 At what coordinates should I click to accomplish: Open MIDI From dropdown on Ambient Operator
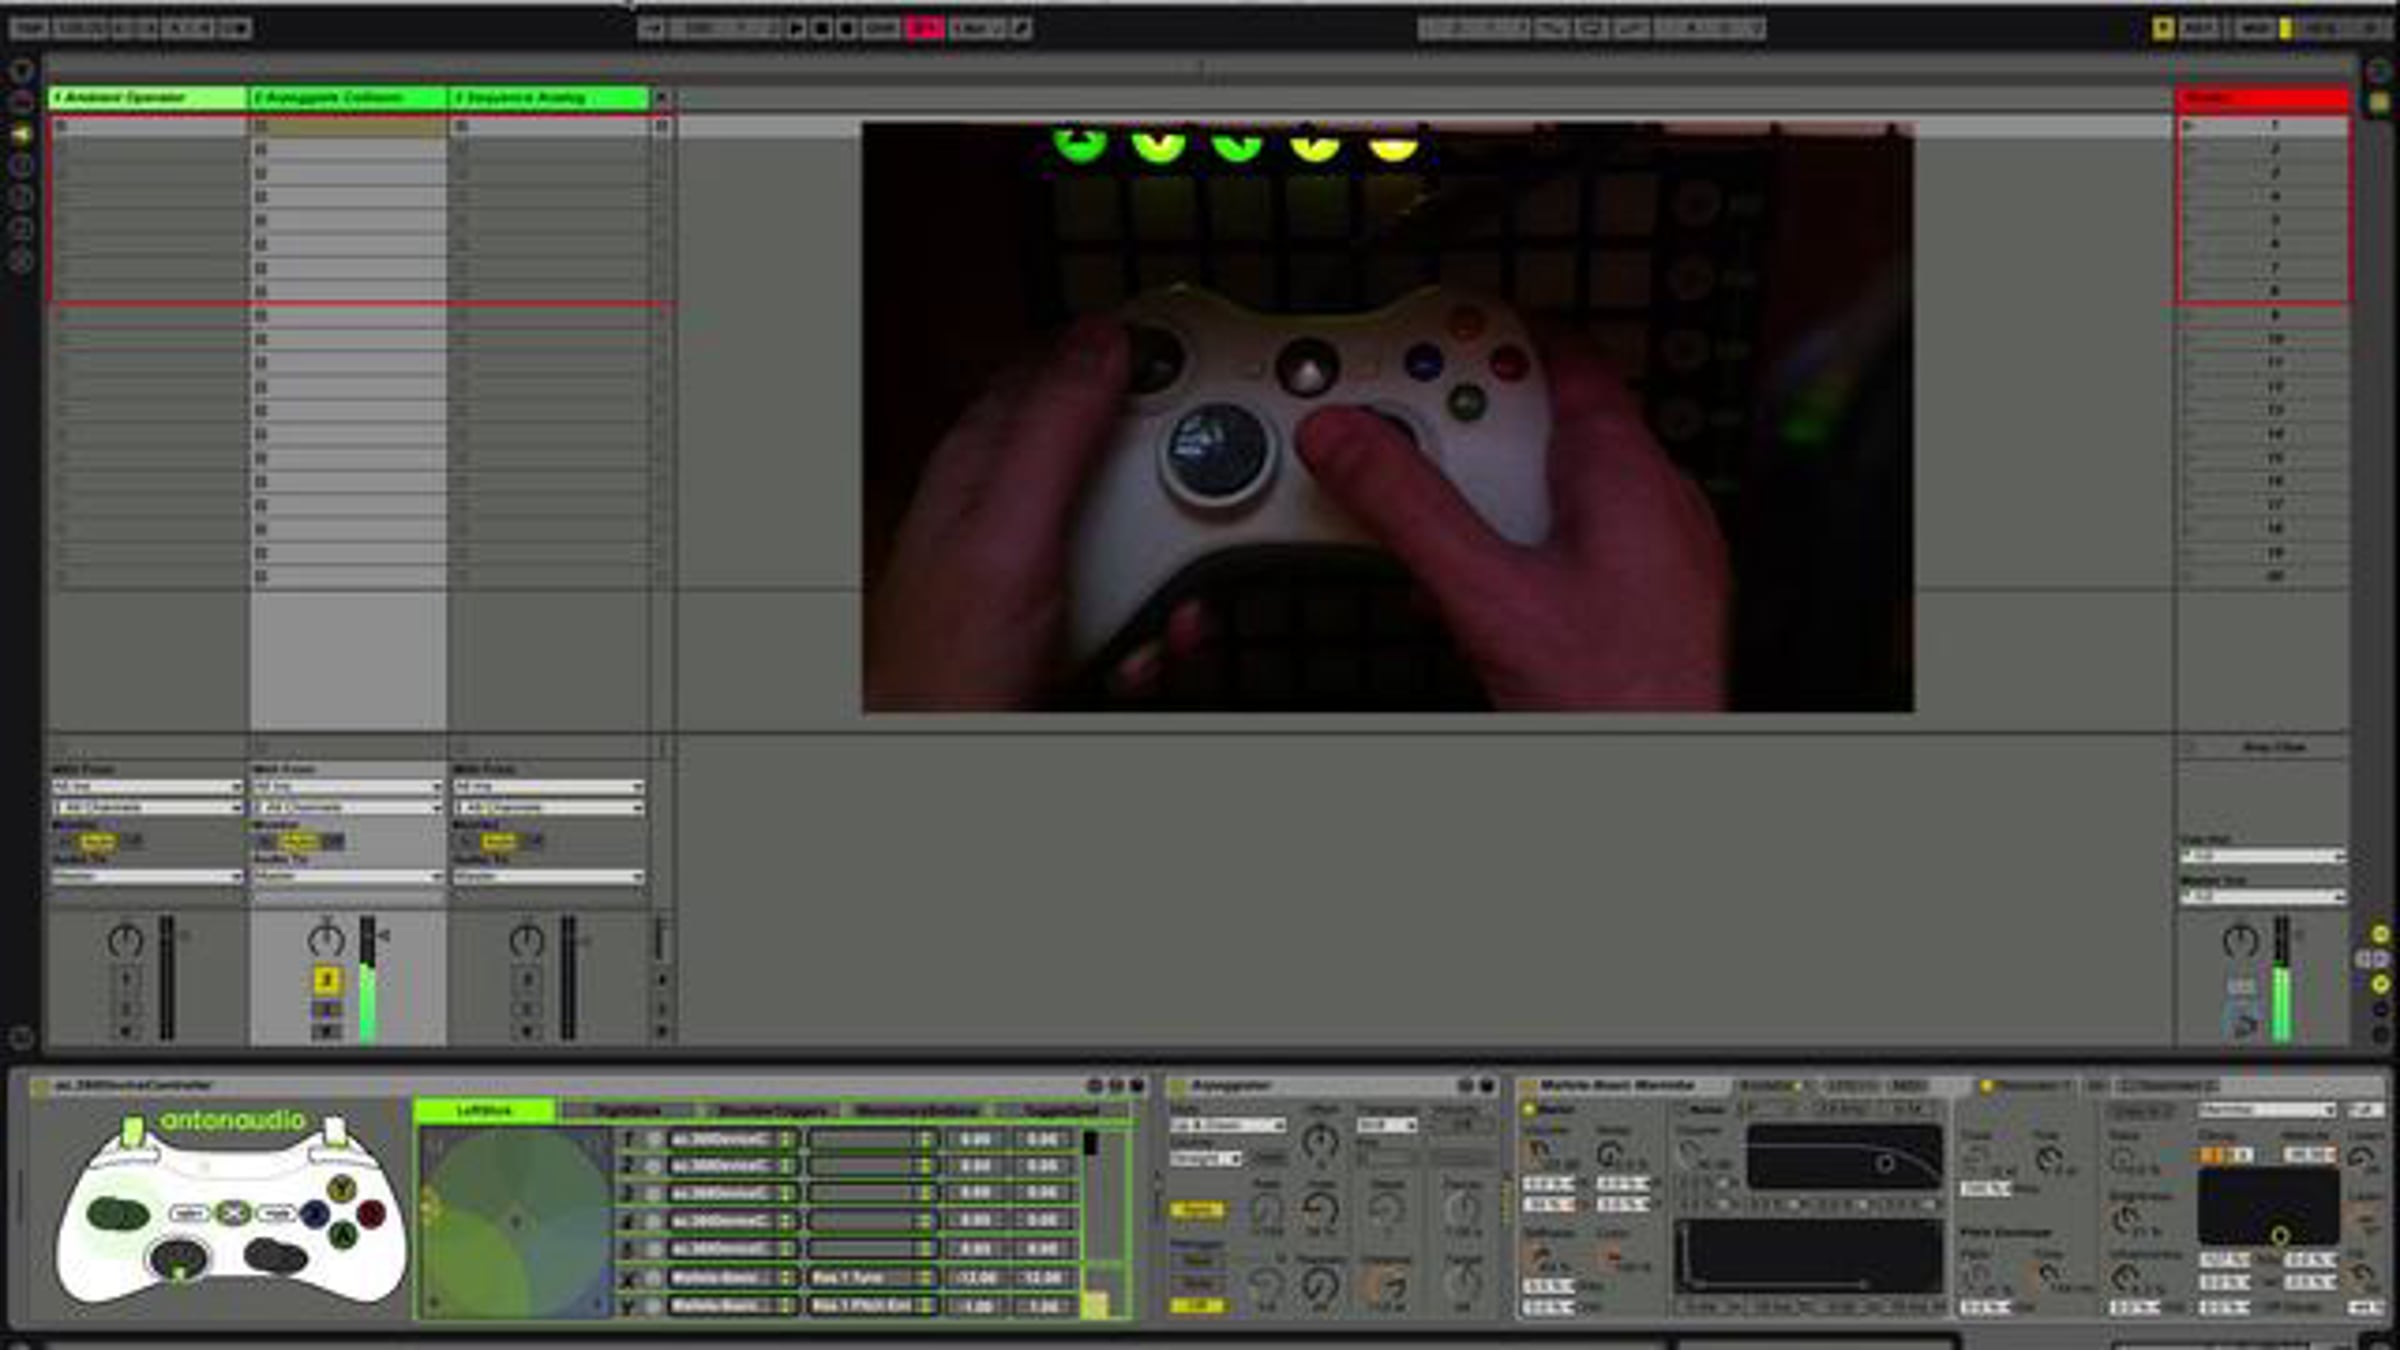point(147,787)
